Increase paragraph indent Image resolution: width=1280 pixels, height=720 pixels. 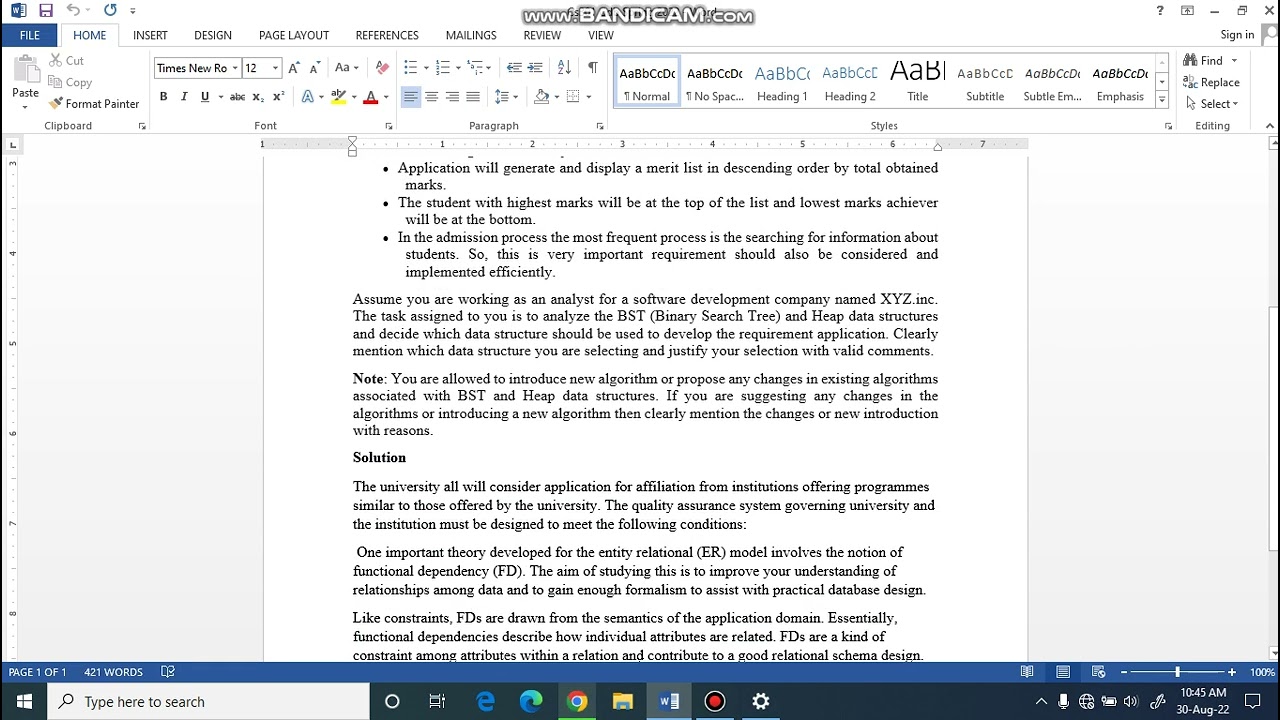(x=535, y=68)
